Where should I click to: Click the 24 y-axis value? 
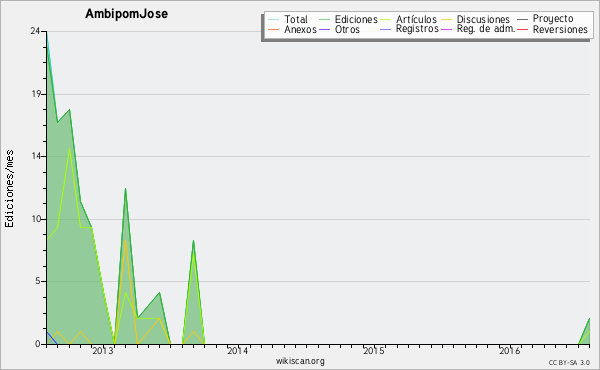click(x=35, y=31)
